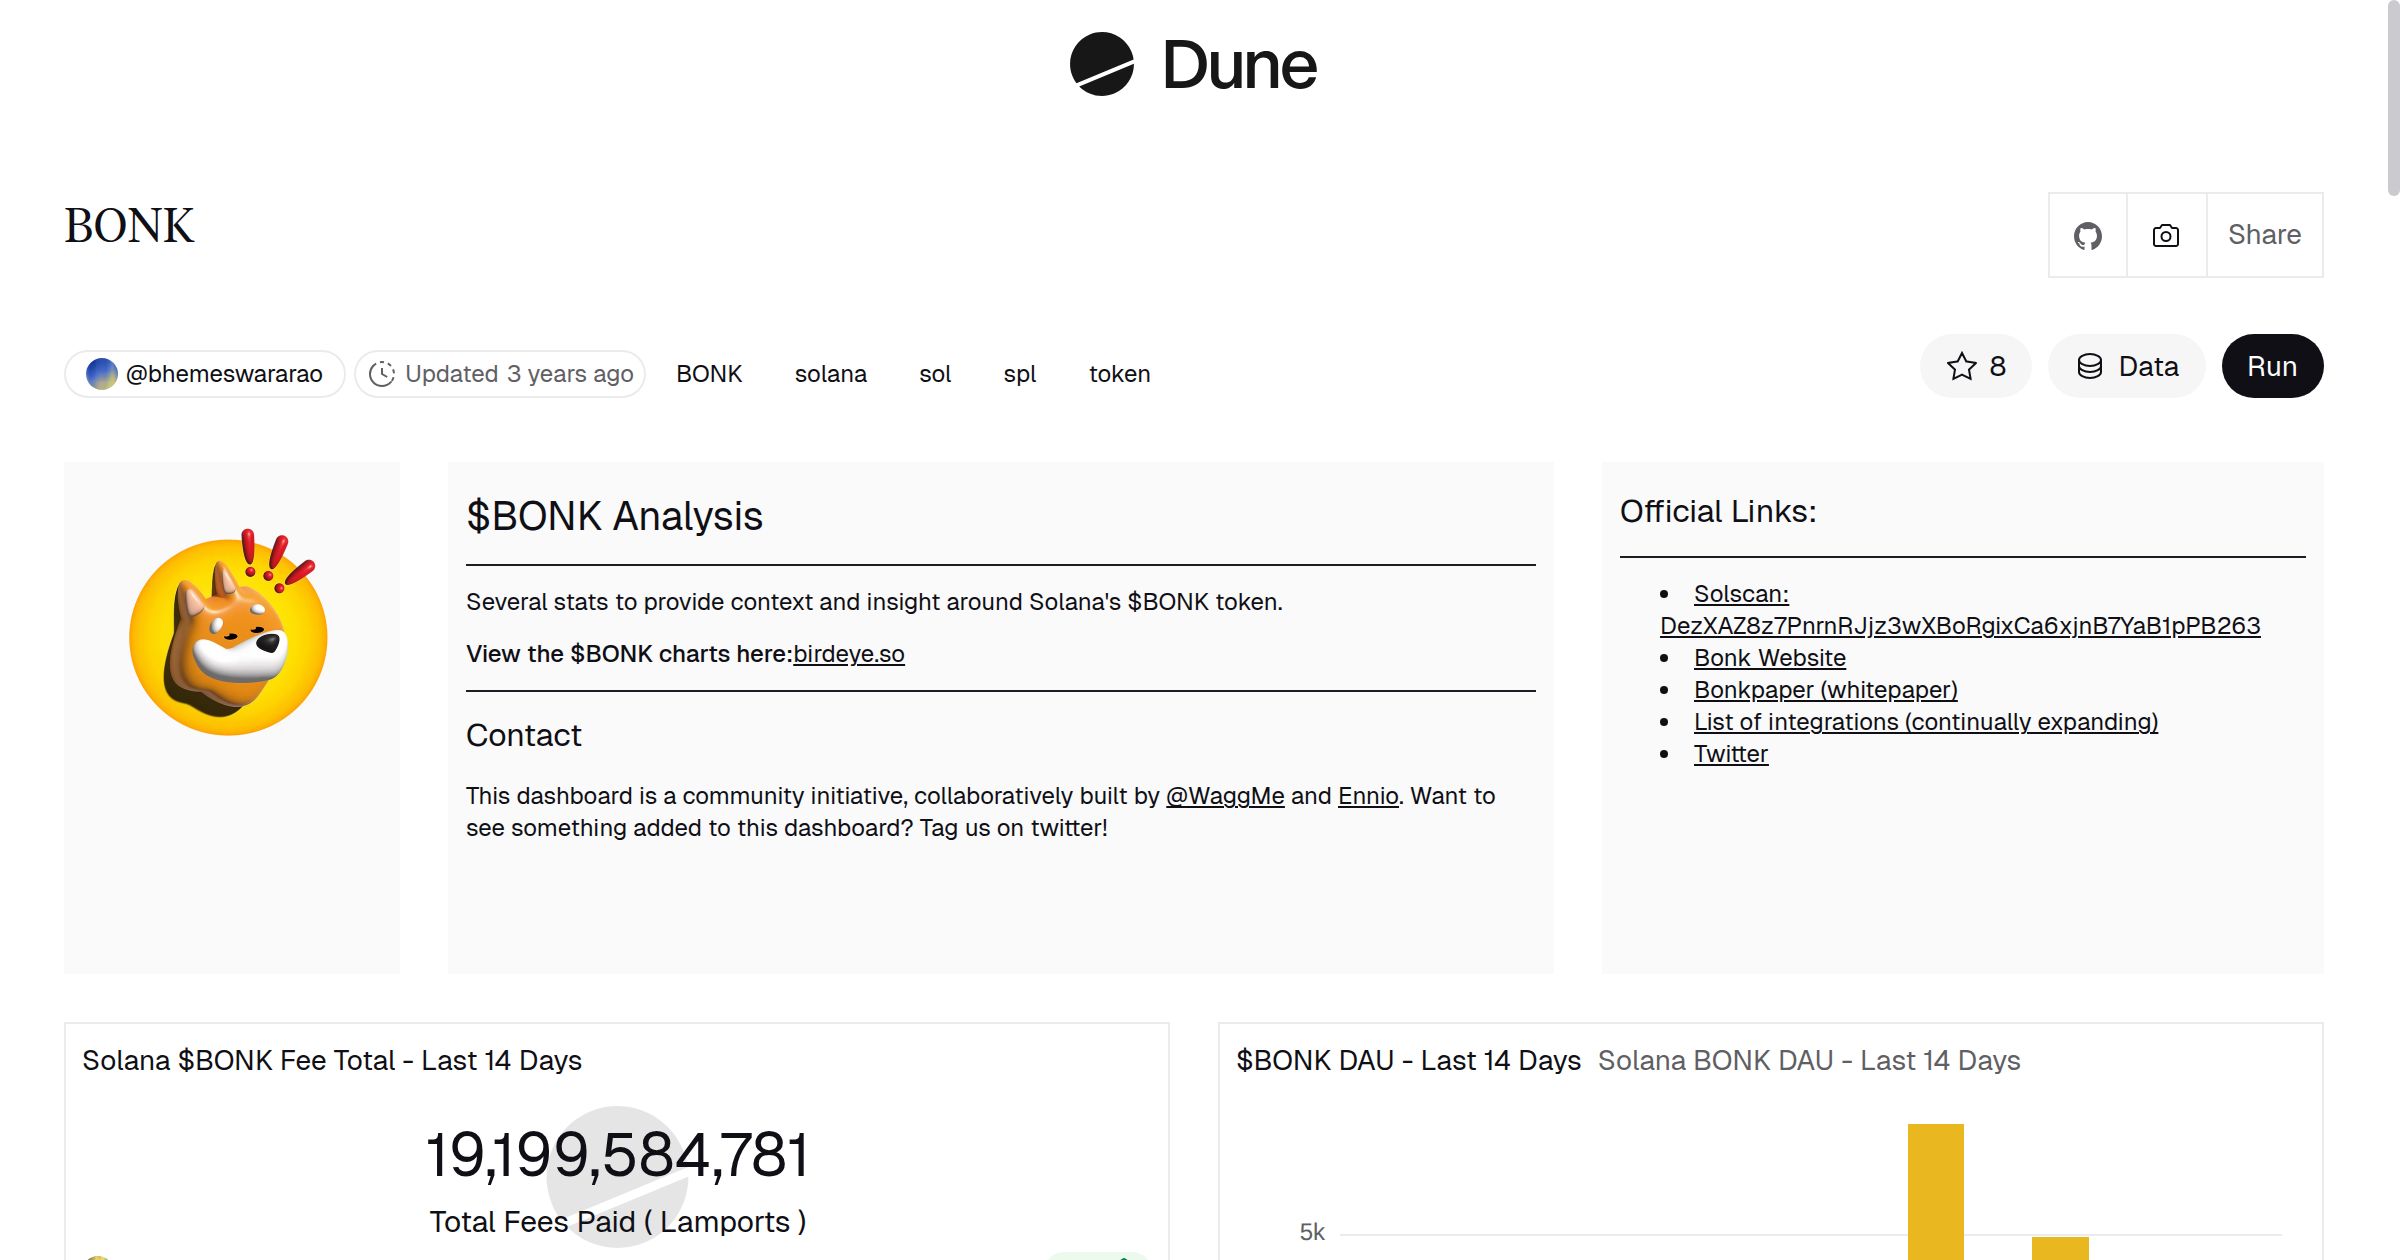
Task: Open the Bonk Website link
Action: pos(1770,657)
